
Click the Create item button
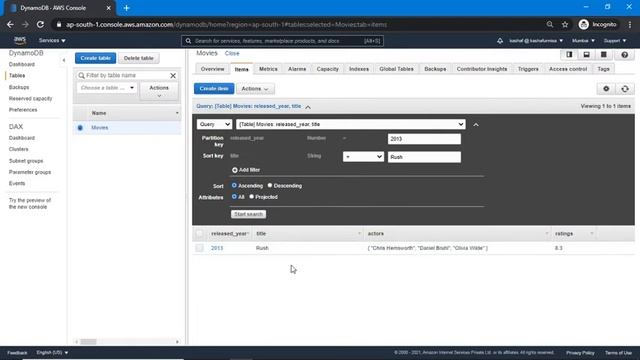[x=214, y=89]
